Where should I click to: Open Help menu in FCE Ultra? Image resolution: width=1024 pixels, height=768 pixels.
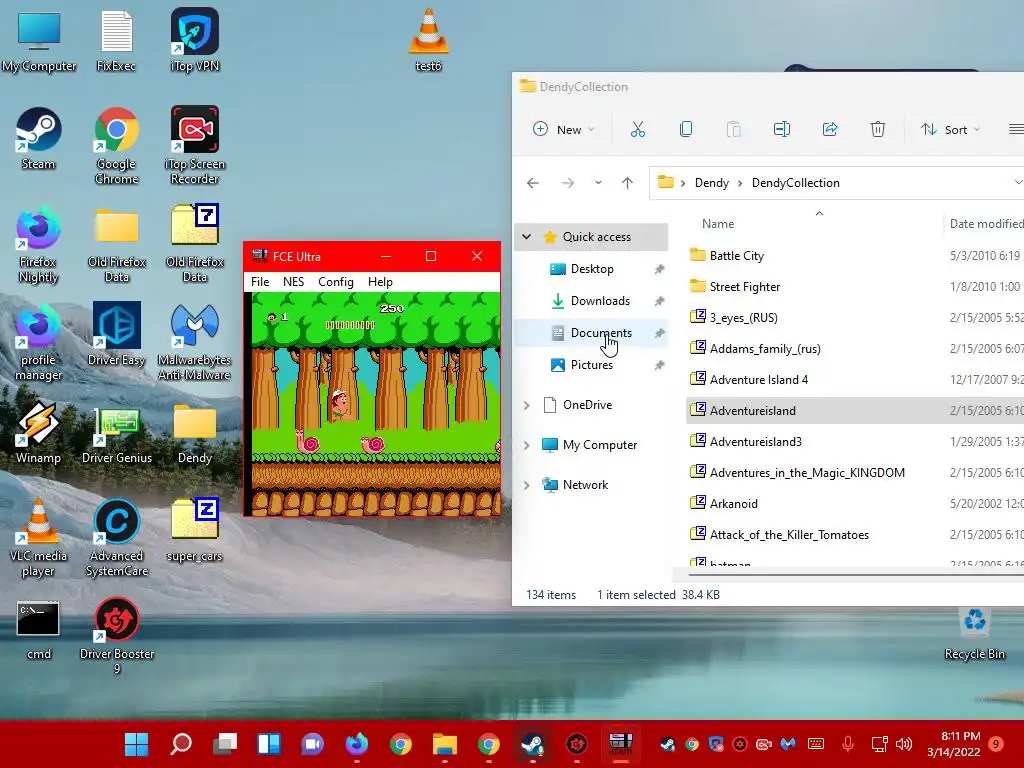380,281
